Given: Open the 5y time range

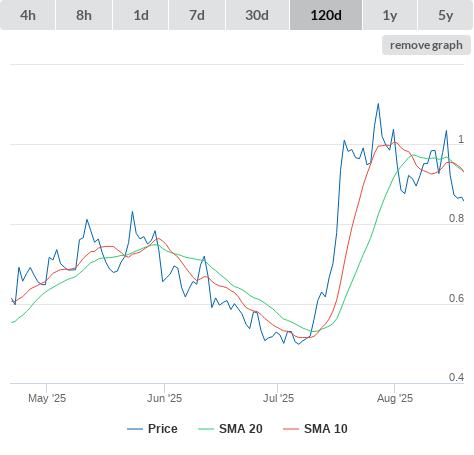Looking at the screenshot, I should 446,15.
